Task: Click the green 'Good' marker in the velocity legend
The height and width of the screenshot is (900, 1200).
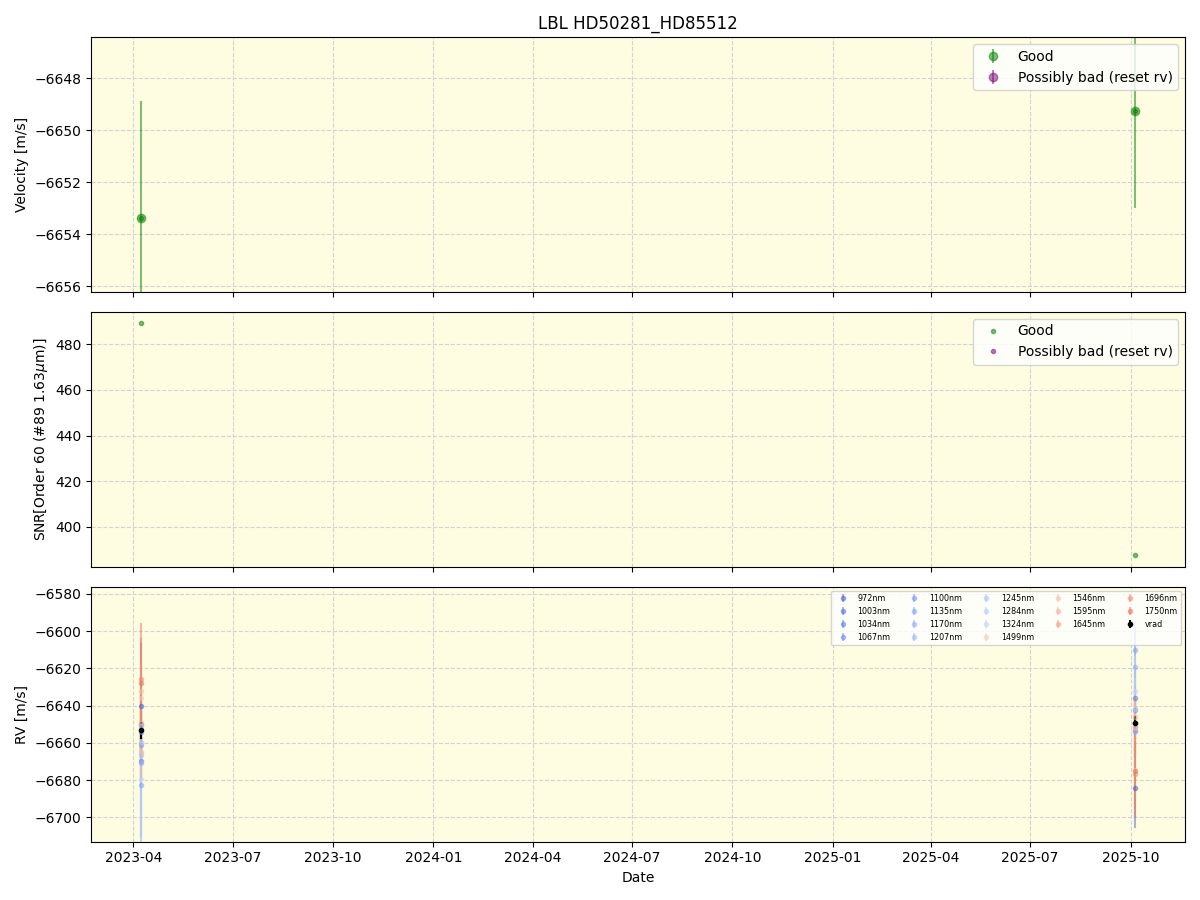Action: click(x=993, y=57)
